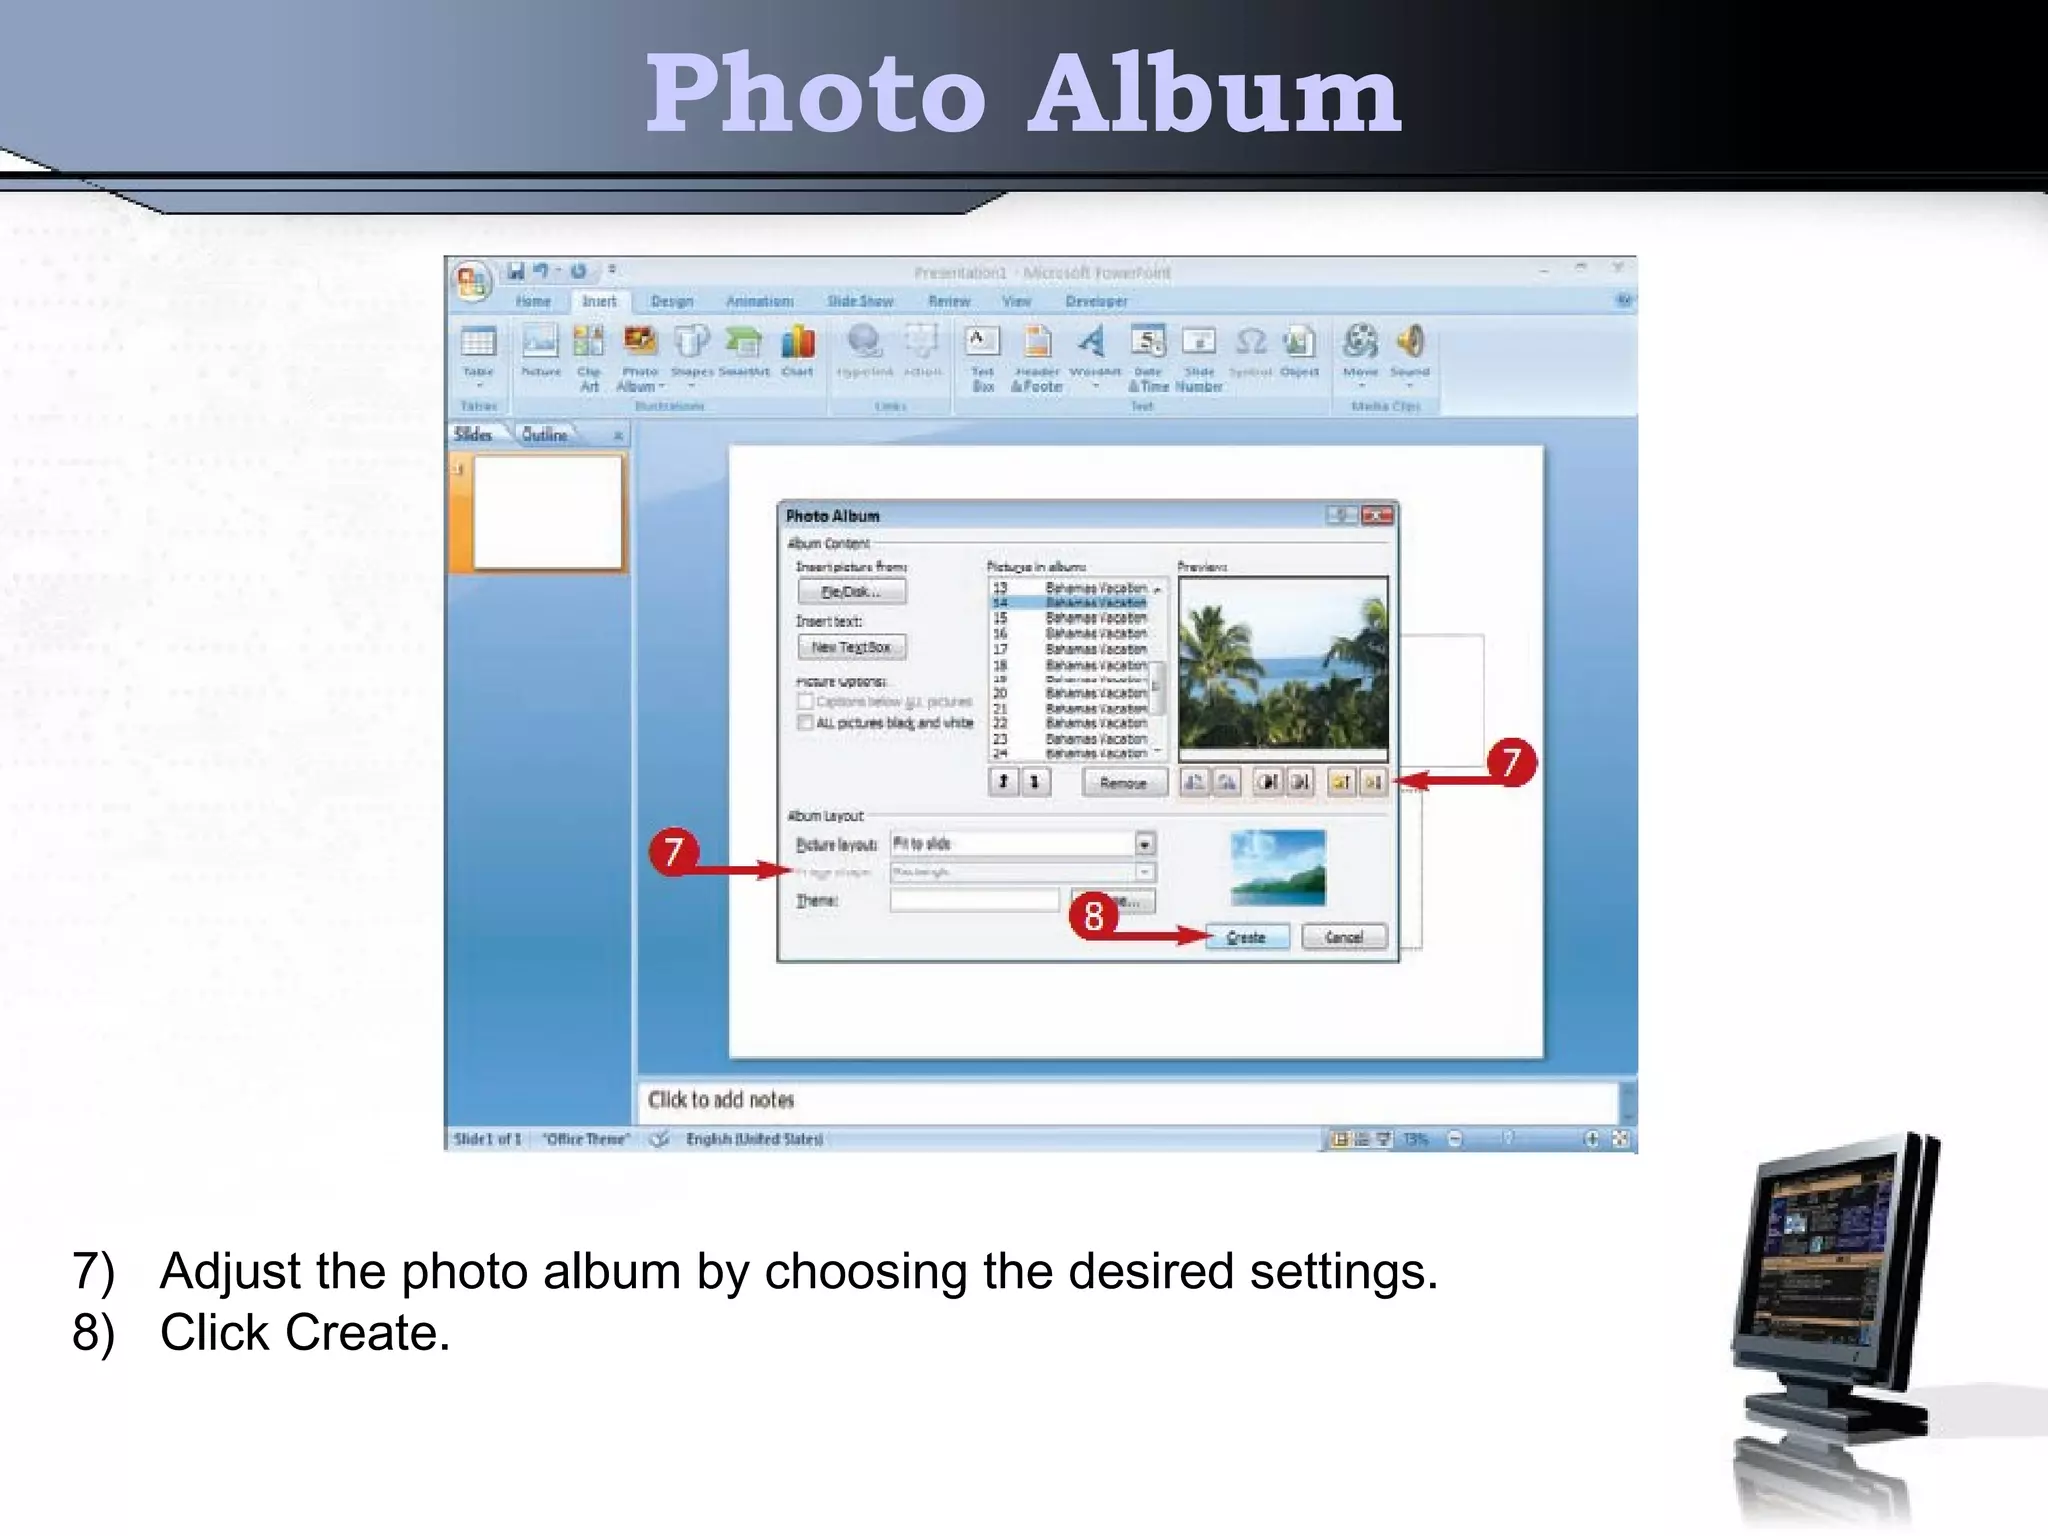2048x1536 pixels.
Task: Switch to the Outline pane tab
Action: 545,434
